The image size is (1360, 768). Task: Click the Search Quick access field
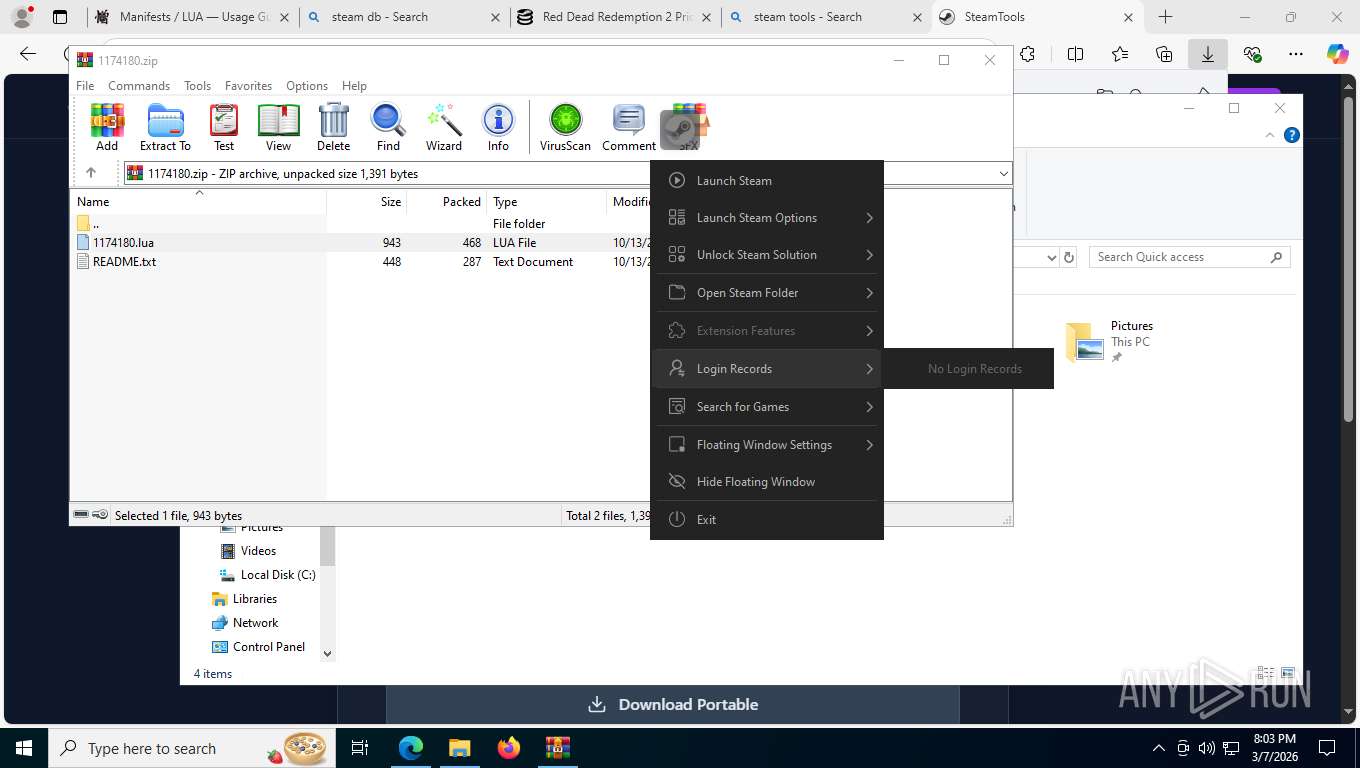1190,257
